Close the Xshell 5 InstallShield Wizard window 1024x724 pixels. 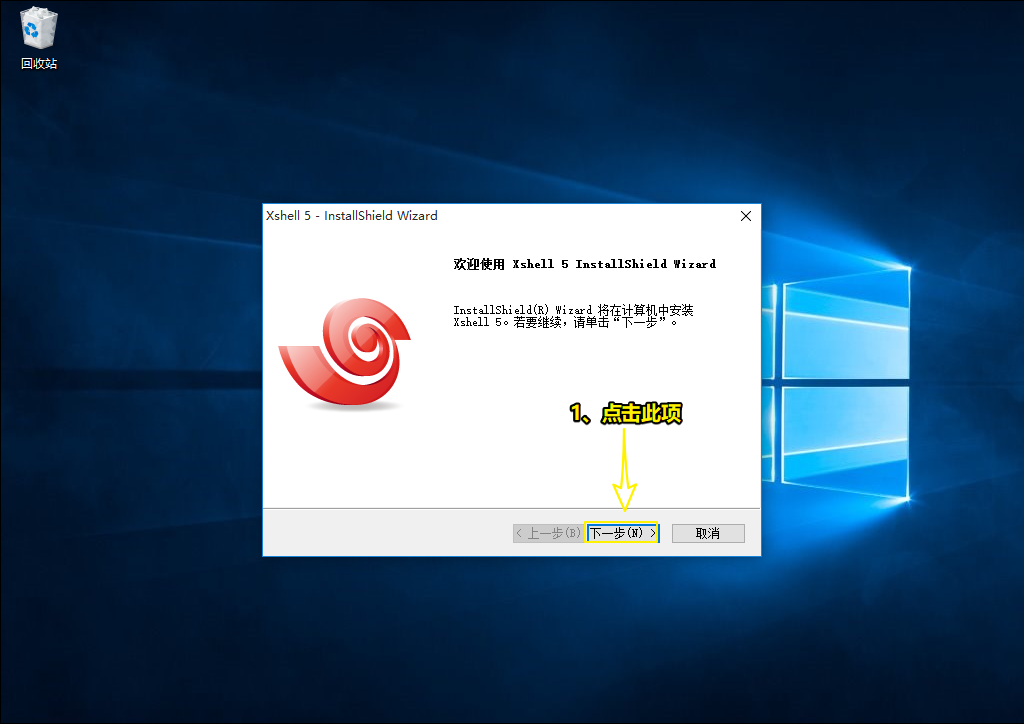point(746,216)
